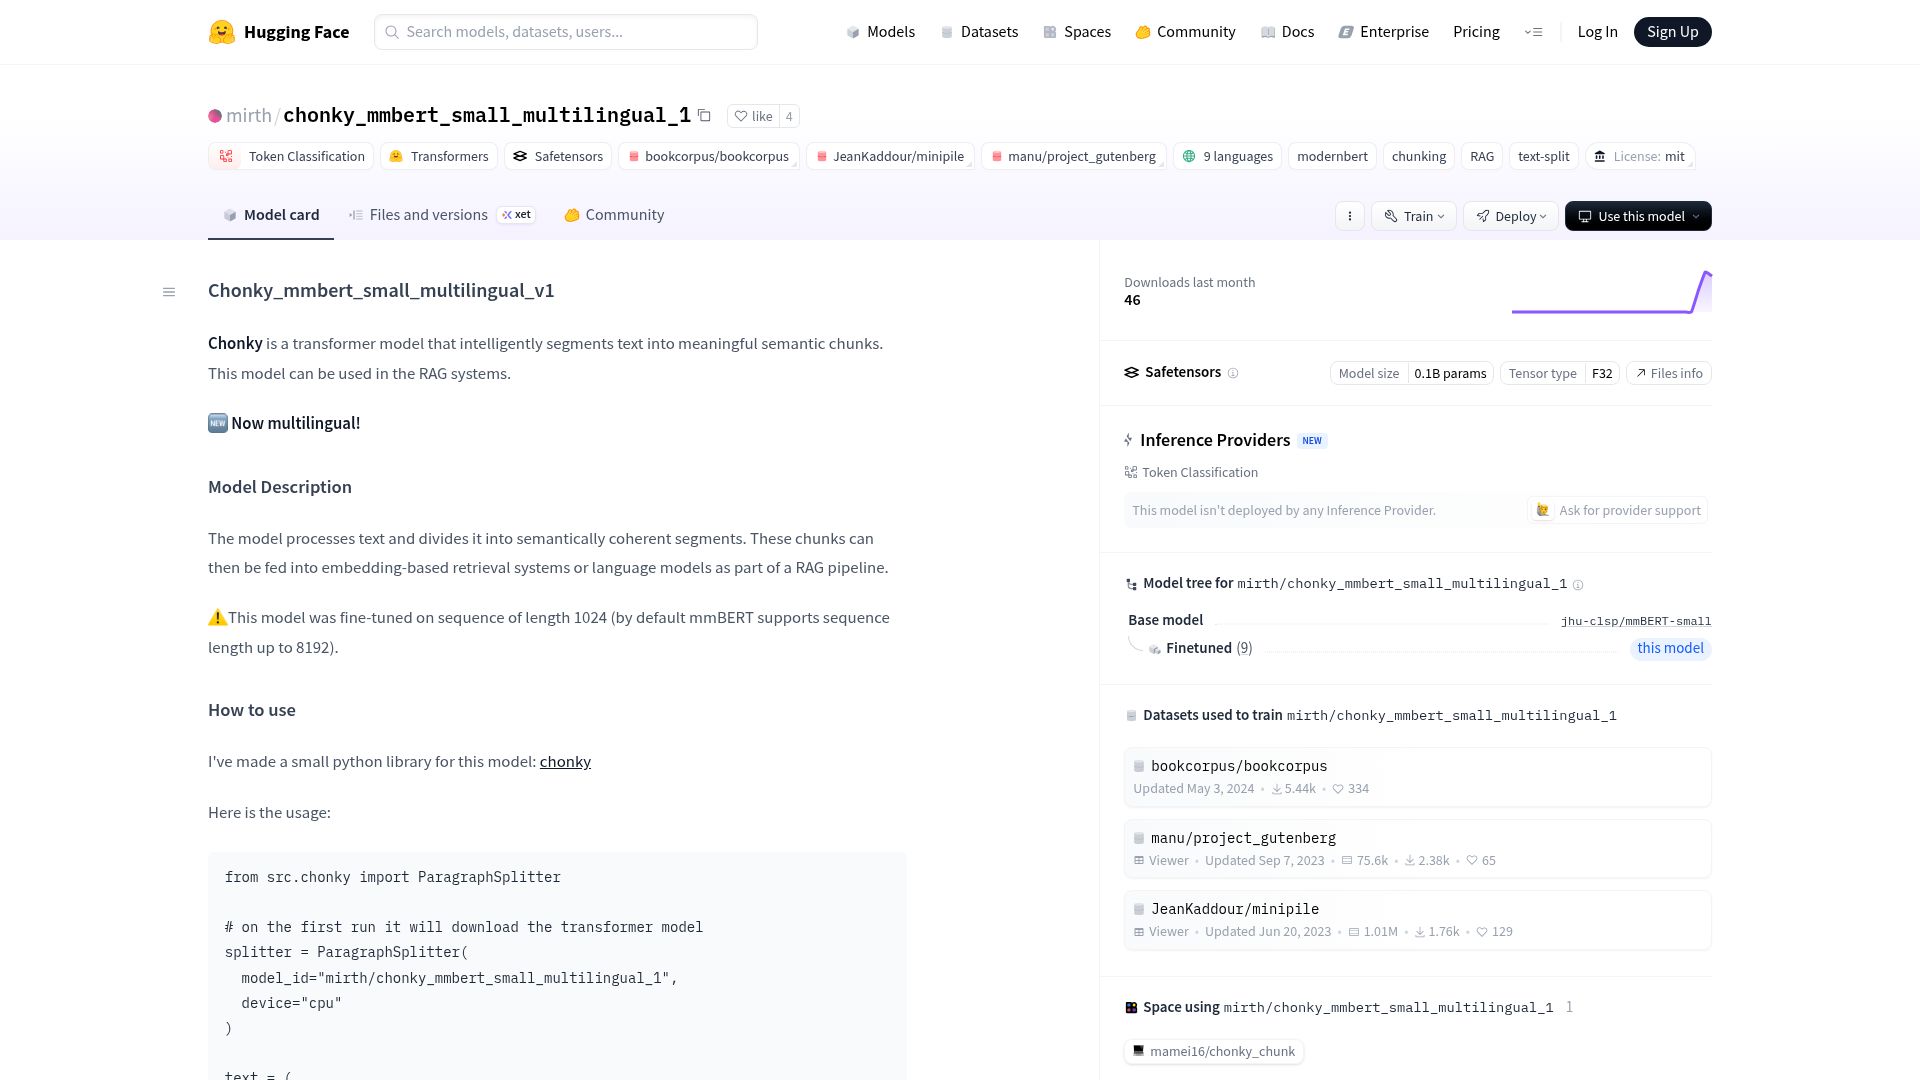The height and width of the screenshot is (1080, 1920).
Task: Expand the Use this model dropdown
Action: tap(1638, 216)
